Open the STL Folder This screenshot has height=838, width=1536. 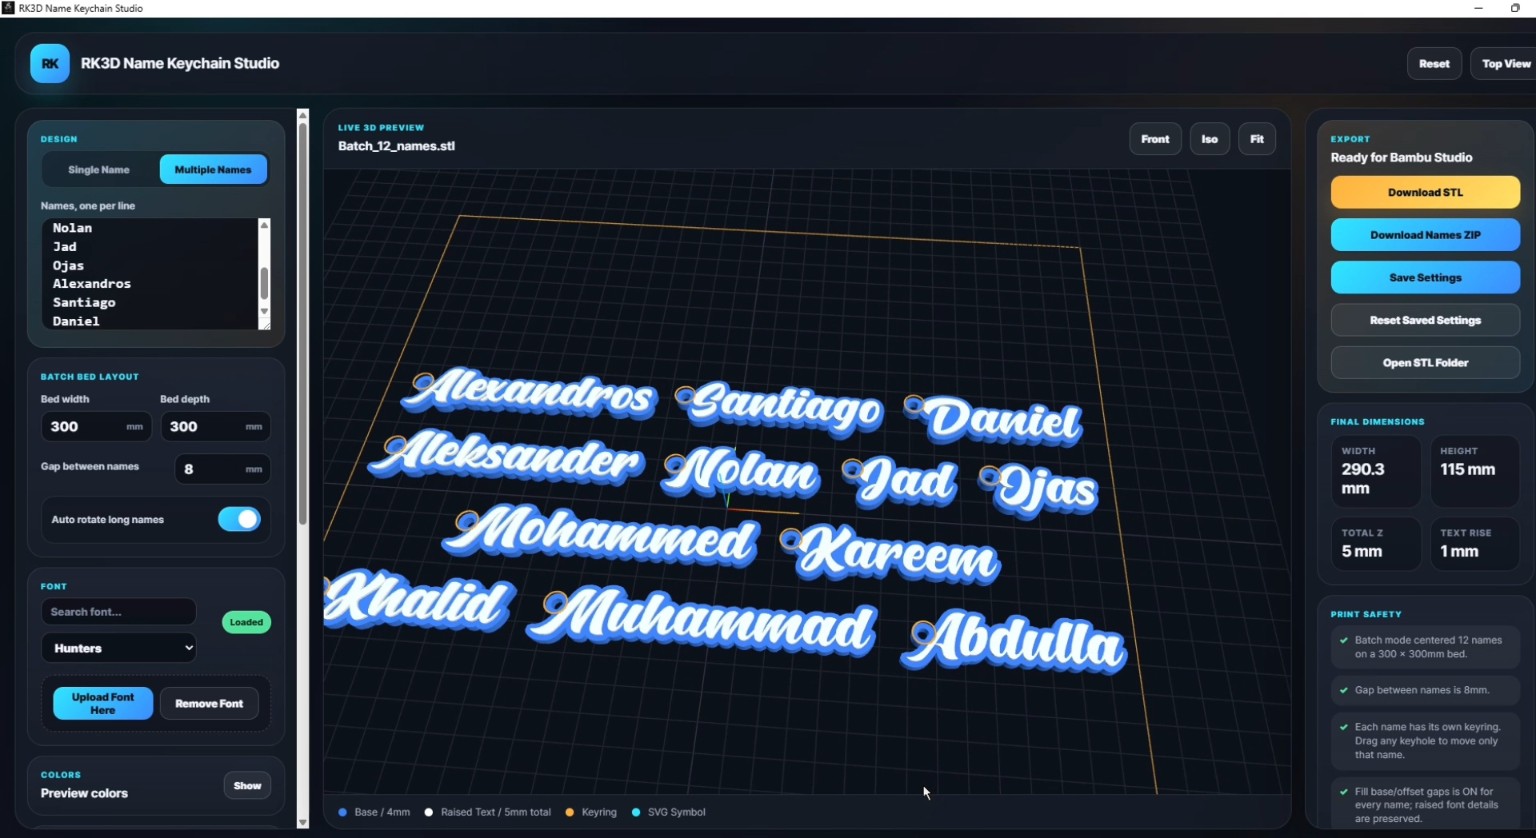coord(1425,363)
